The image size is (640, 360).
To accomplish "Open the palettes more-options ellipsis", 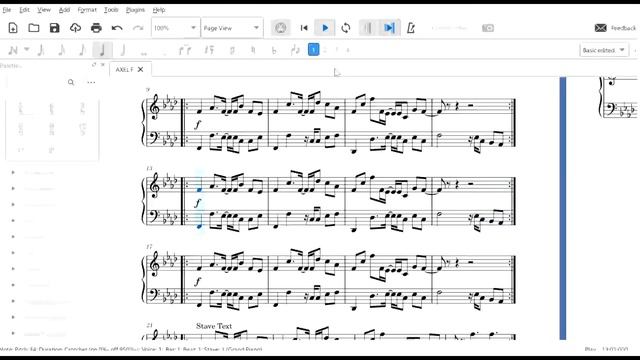I will pos(91,82).
